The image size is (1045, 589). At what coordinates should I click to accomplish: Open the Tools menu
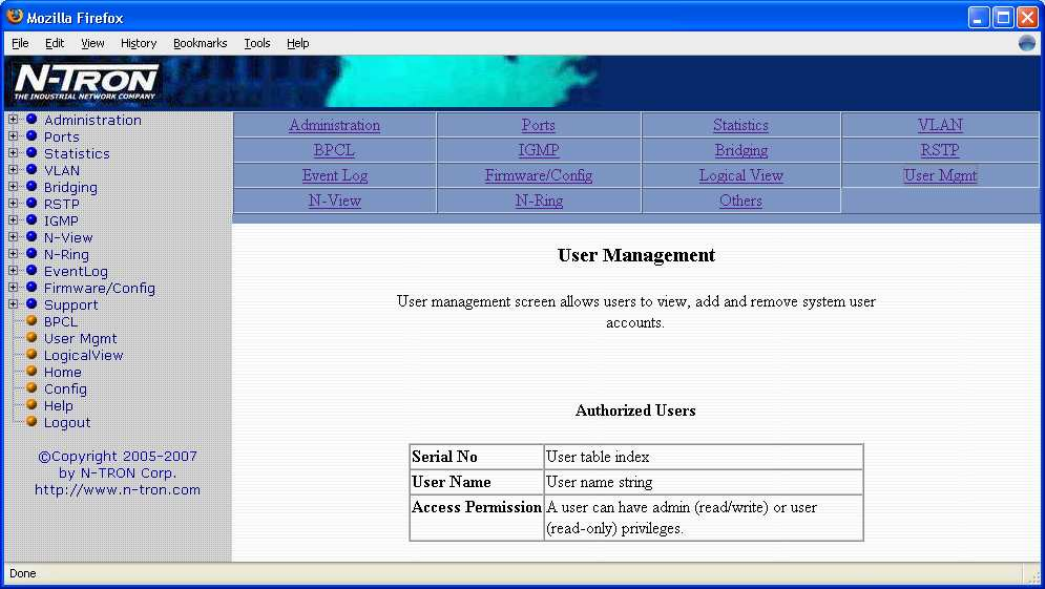click(x=257, y=43)
